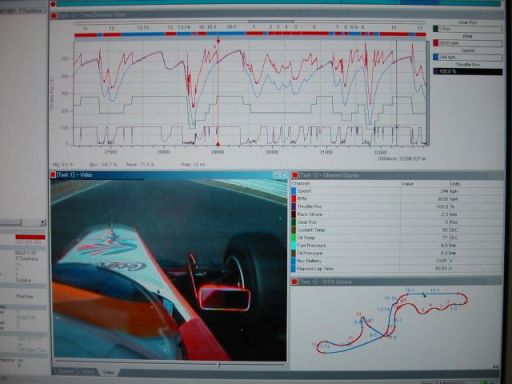The image size is (512, 384).
Task: Select the Fuel Pressure channel row
Action: click(x=397, y=245)
